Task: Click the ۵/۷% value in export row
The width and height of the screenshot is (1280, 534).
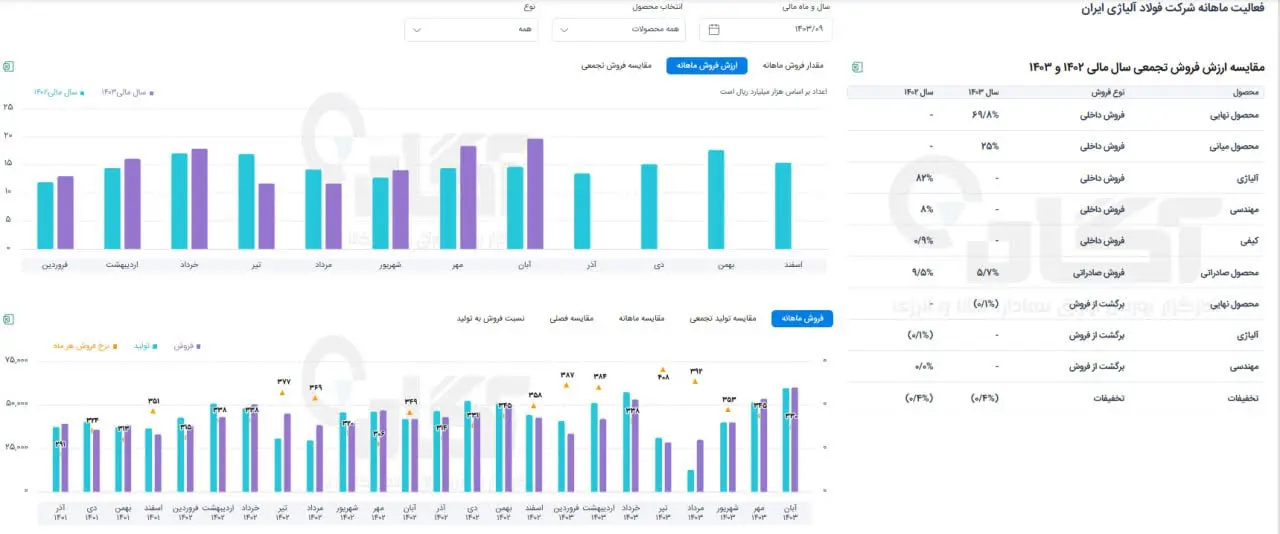Action: click(x=988, y=272)
